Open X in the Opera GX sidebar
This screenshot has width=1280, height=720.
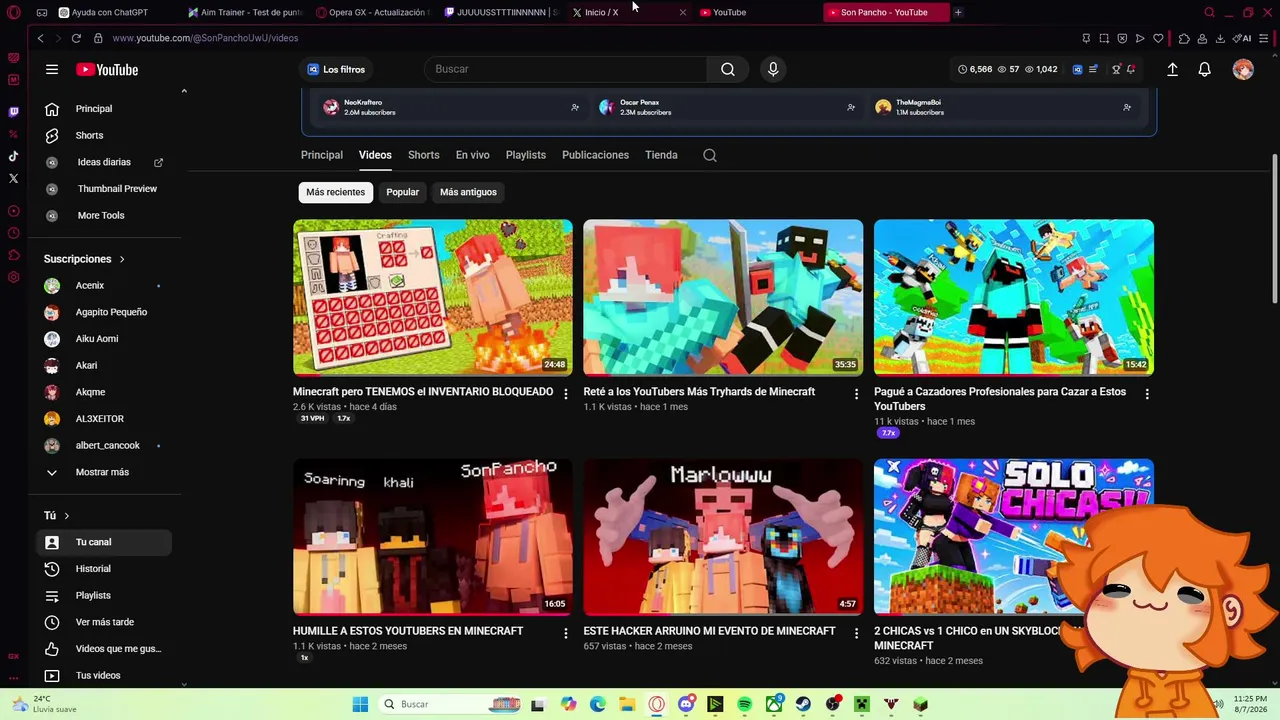[13, 179]
